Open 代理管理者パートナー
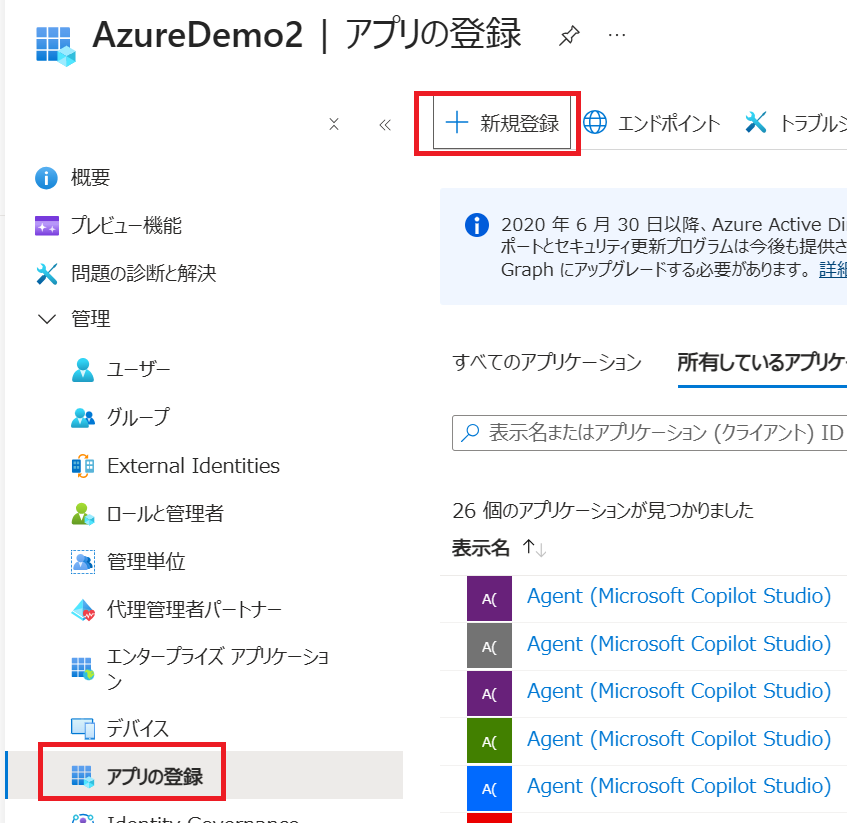The width and height of the screenshot is (847, 823). coord(194,610)
